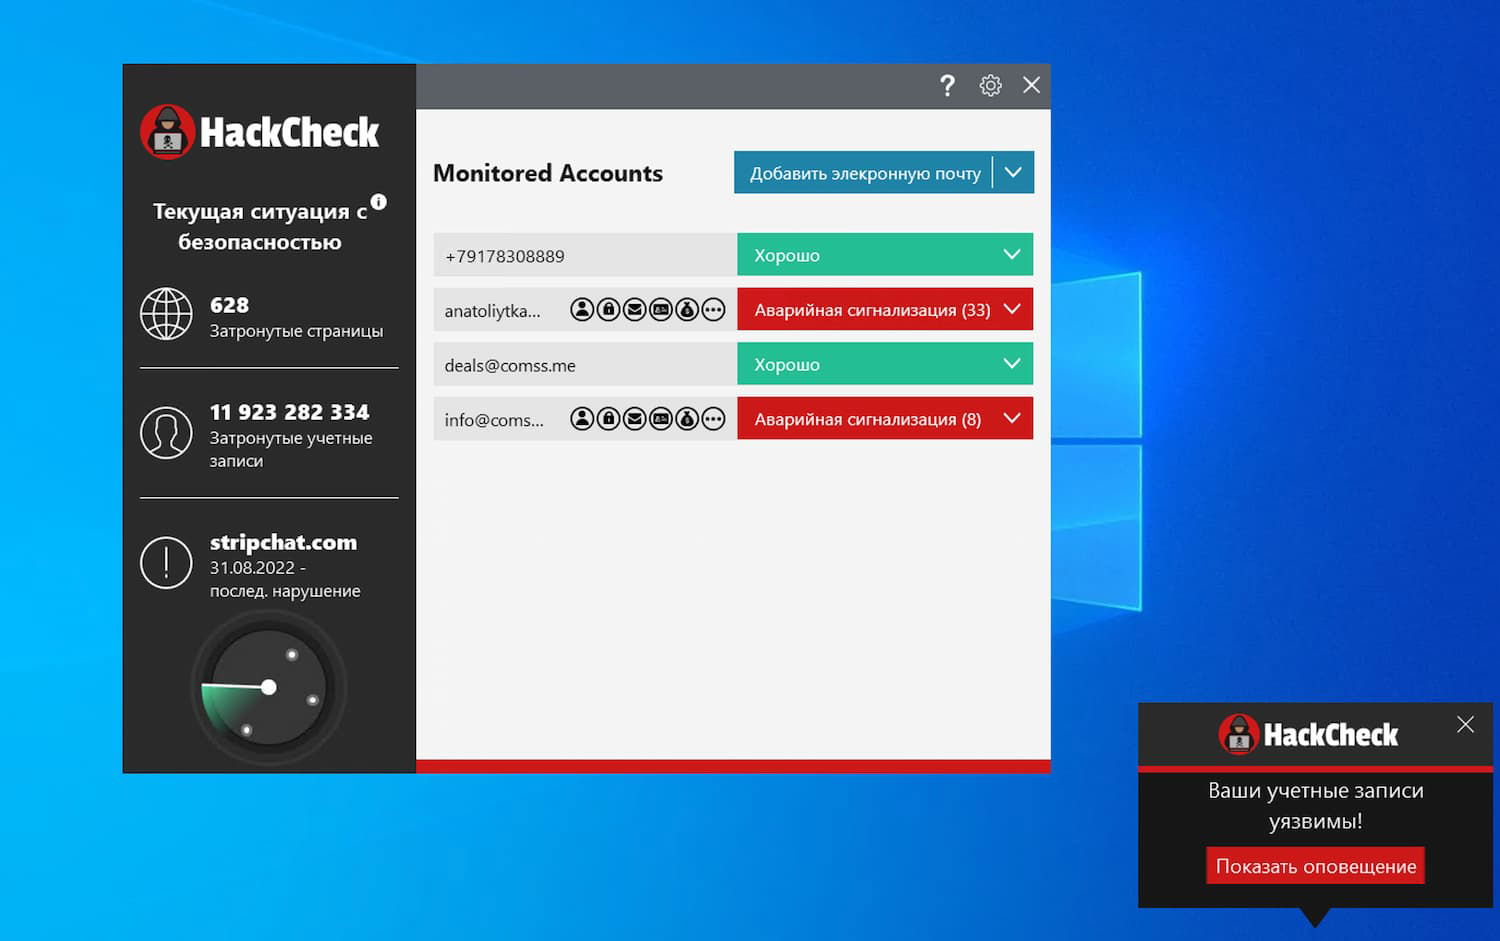The image size is (1500, 941).
Task: Click the 'Показать оповещение' button
Action: [x=1316, y=866]
